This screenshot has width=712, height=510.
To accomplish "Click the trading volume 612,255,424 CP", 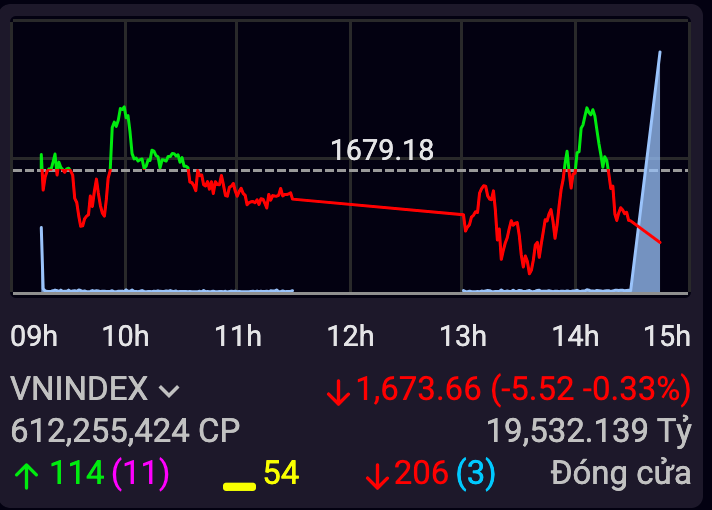I will [x=125, y=430].
